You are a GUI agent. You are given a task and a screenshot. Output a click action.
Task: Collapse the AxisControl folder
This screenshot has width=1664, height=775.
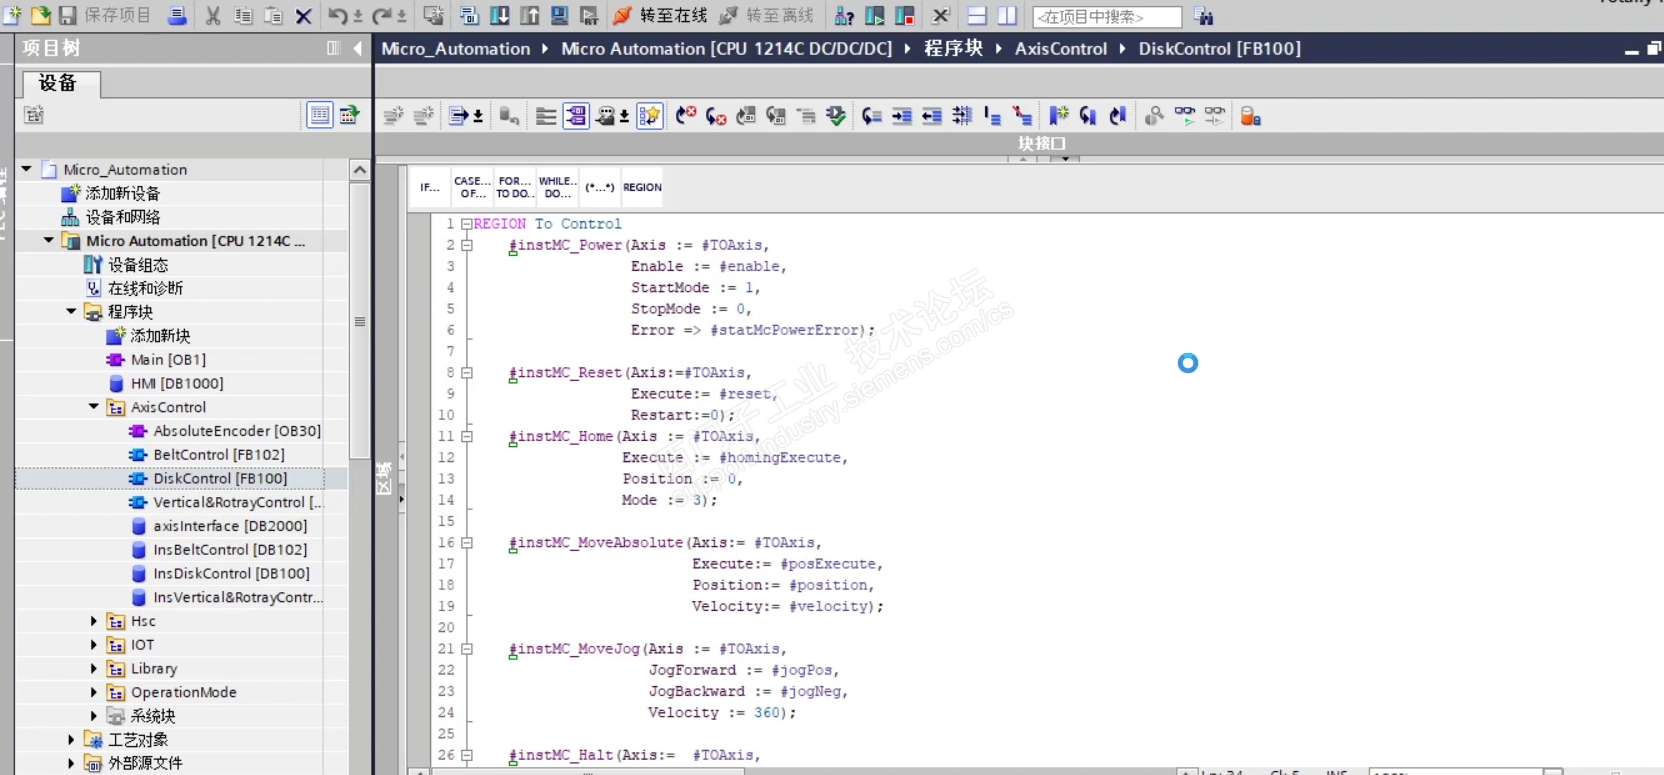(94, 406)
